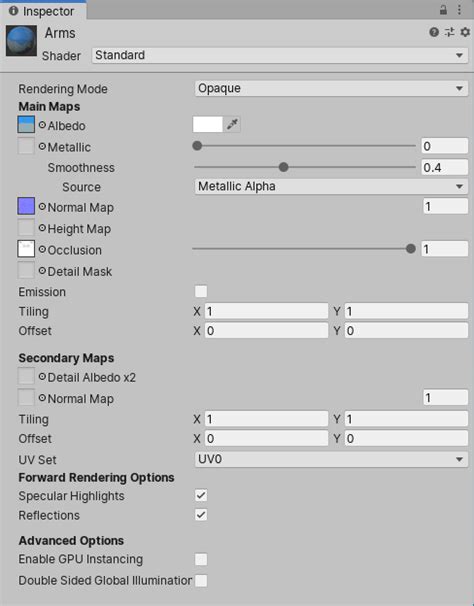Uncheck Specular Highlights
The image size is (474, 606).
click(201, 495)
